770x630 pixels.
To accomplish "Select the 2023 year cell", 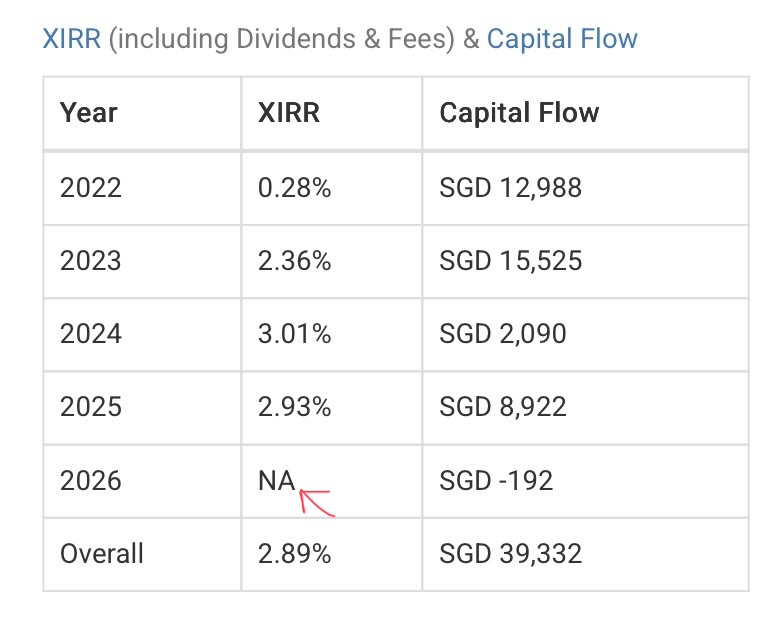I will (x=91, y=260).
